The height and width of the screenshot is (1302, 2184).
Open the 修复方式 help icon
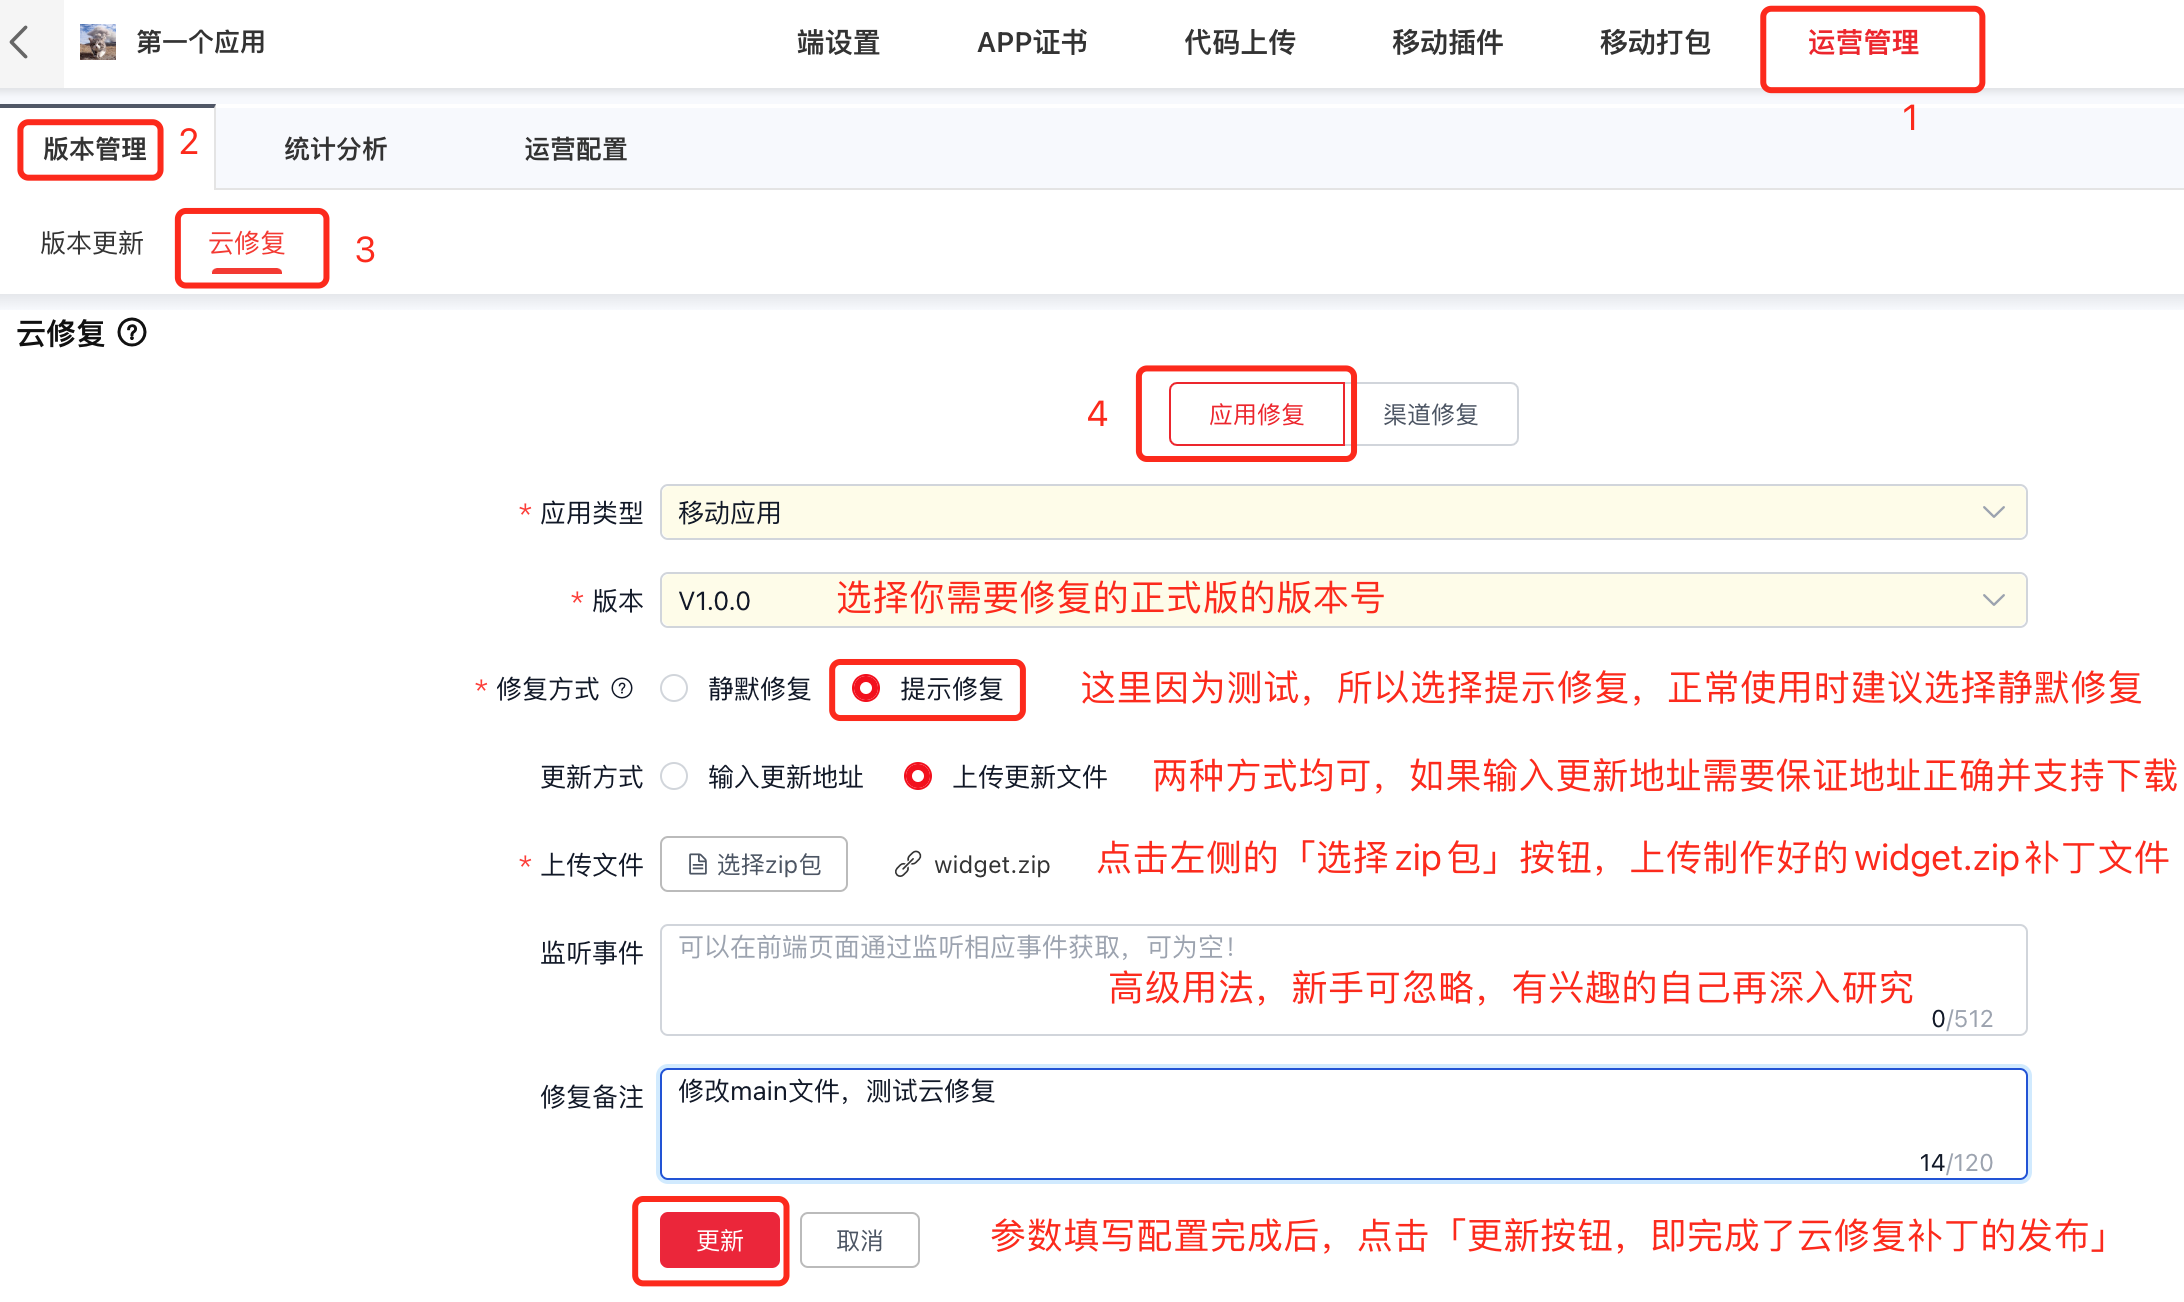pos(623,688)
